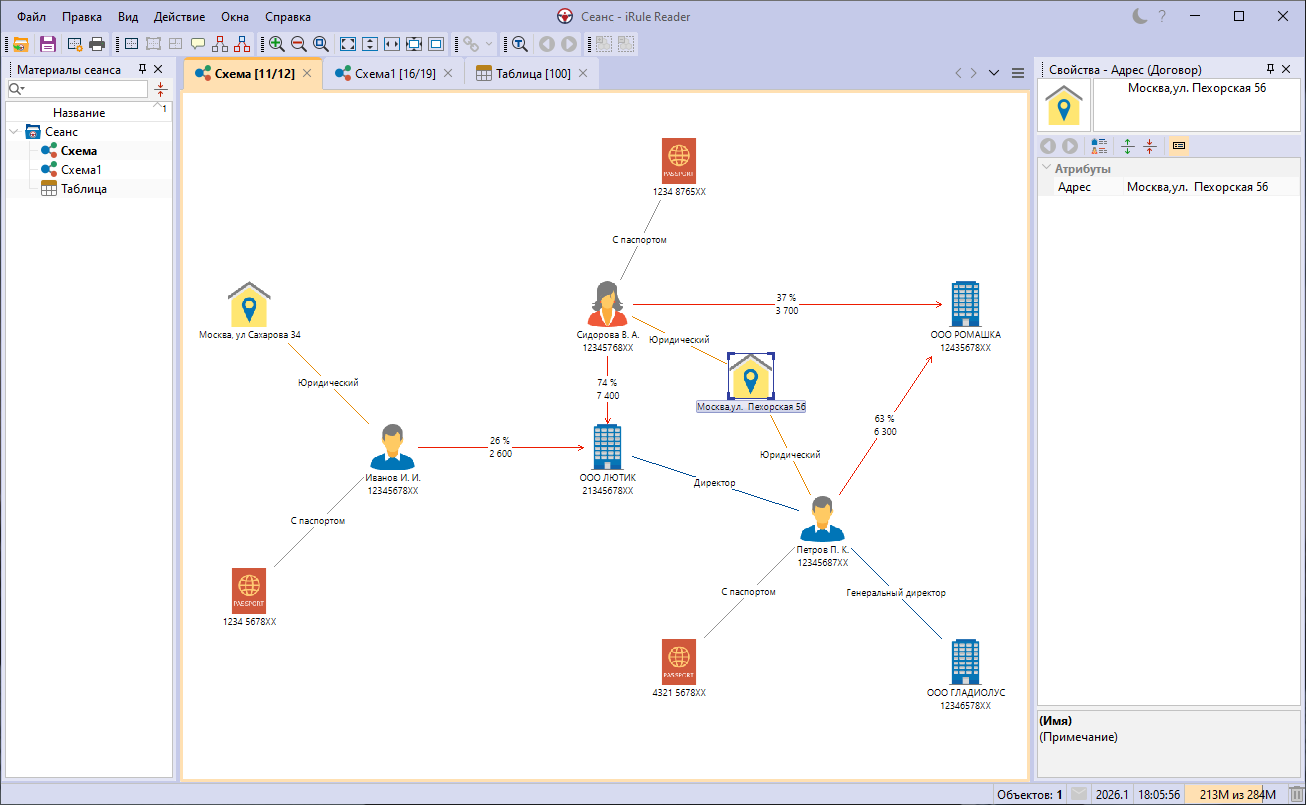This screenshot has height=805, width=1306.
Task: Click the green expand-all arrows in Properties
Action: click(1127, 146)
